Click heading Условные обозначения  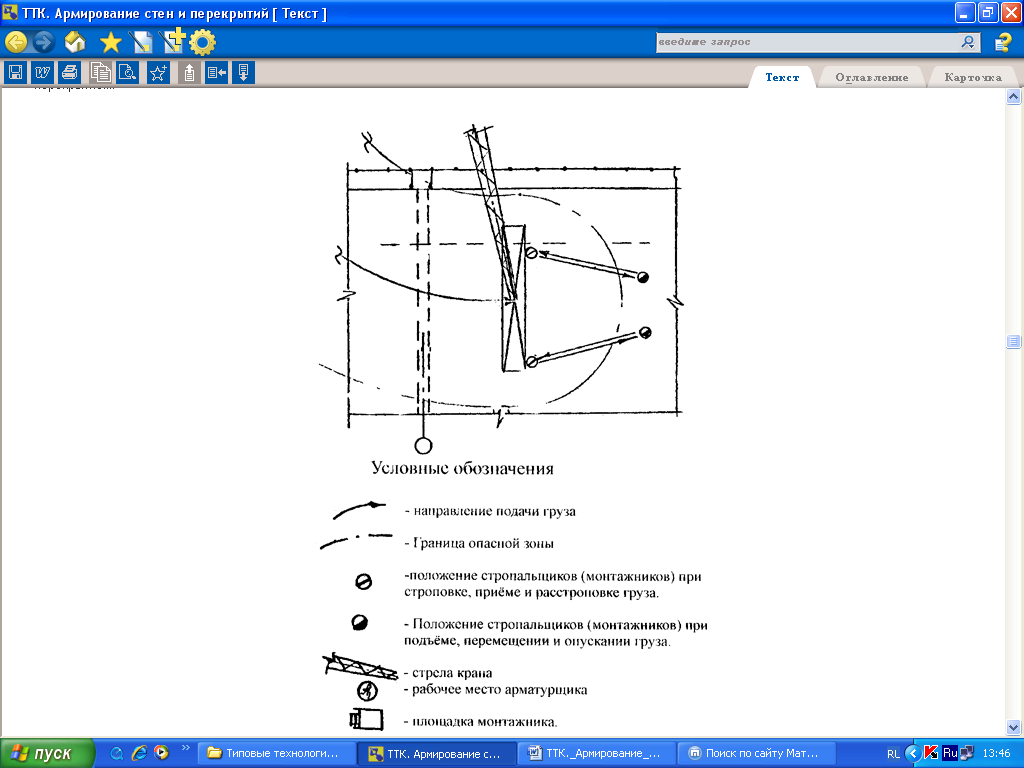(x=462, y=468)
